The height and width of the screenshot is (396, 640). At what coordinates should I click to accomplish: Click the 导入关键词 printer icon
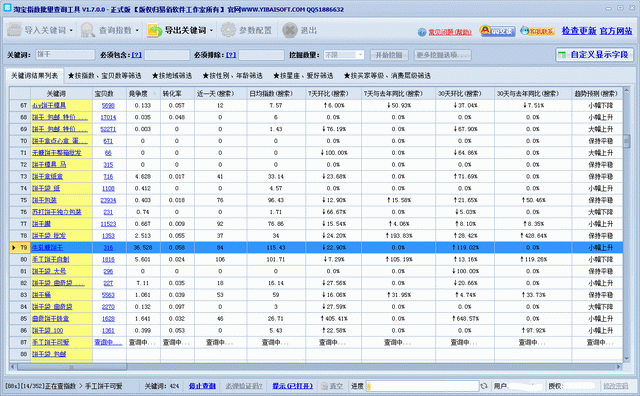tap(15, 30)
